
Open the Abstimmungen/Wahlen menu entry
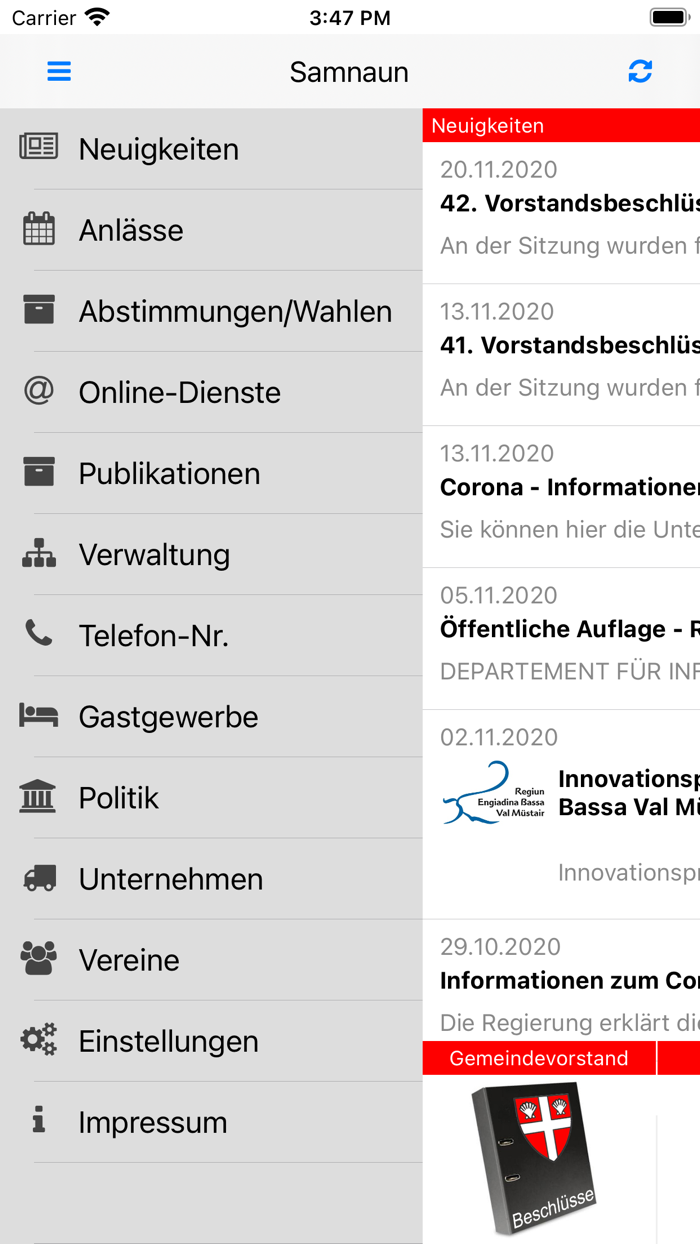(235, 311)
